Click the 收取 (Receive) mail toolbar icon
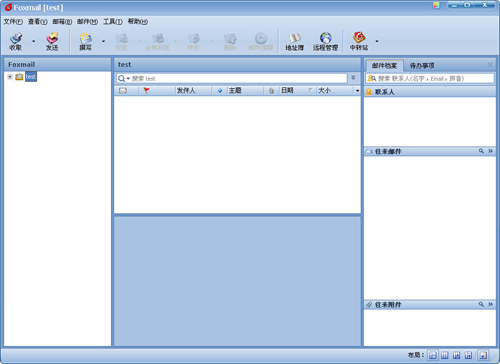500x364 pixels. click(16, 41)
